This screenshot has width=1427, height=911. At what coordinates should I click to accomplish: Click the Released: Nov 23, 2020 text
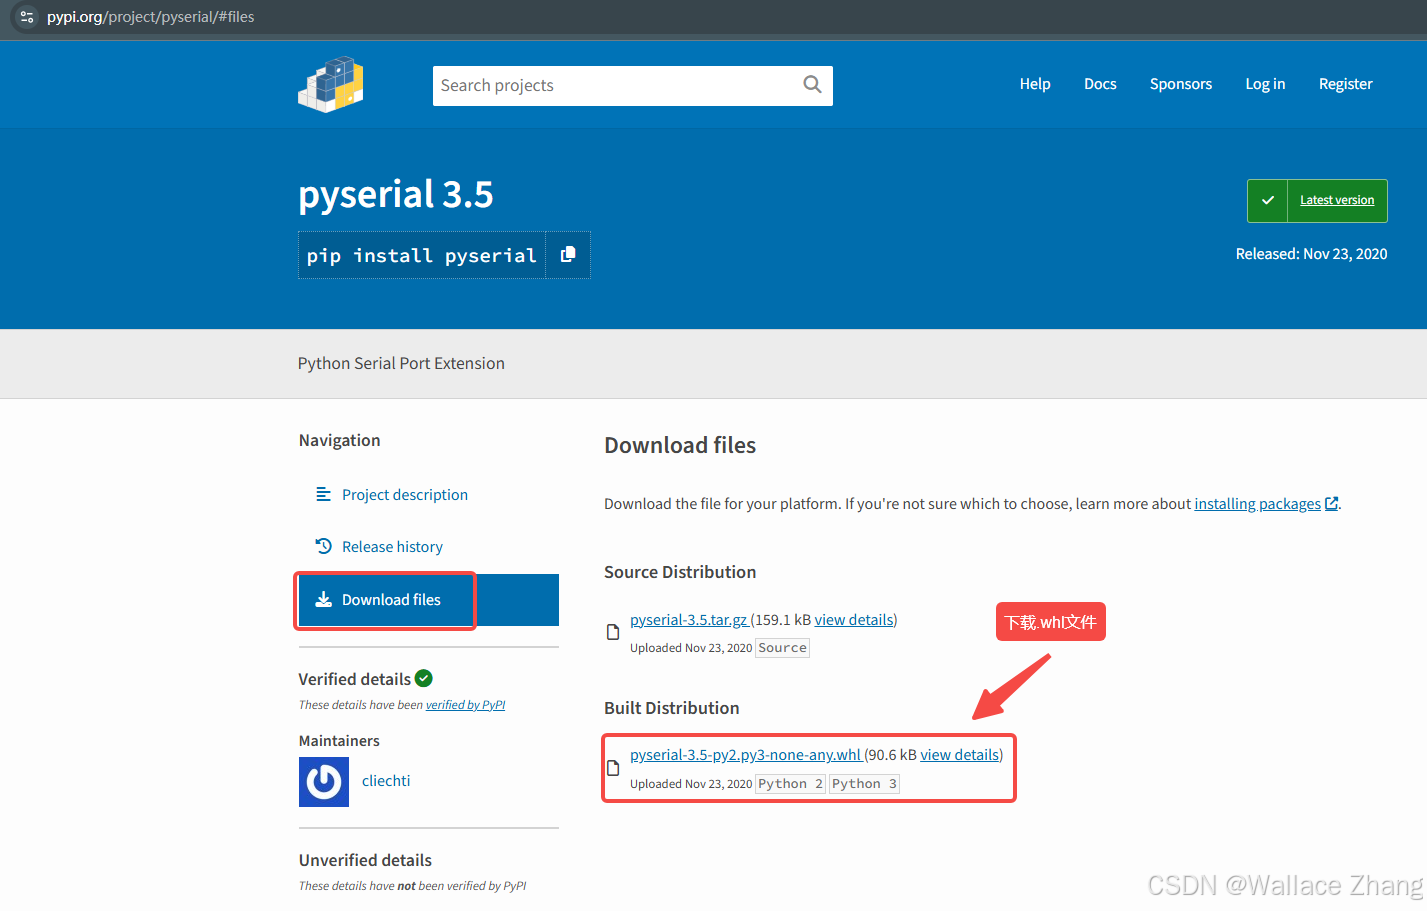pos(1311,254)
